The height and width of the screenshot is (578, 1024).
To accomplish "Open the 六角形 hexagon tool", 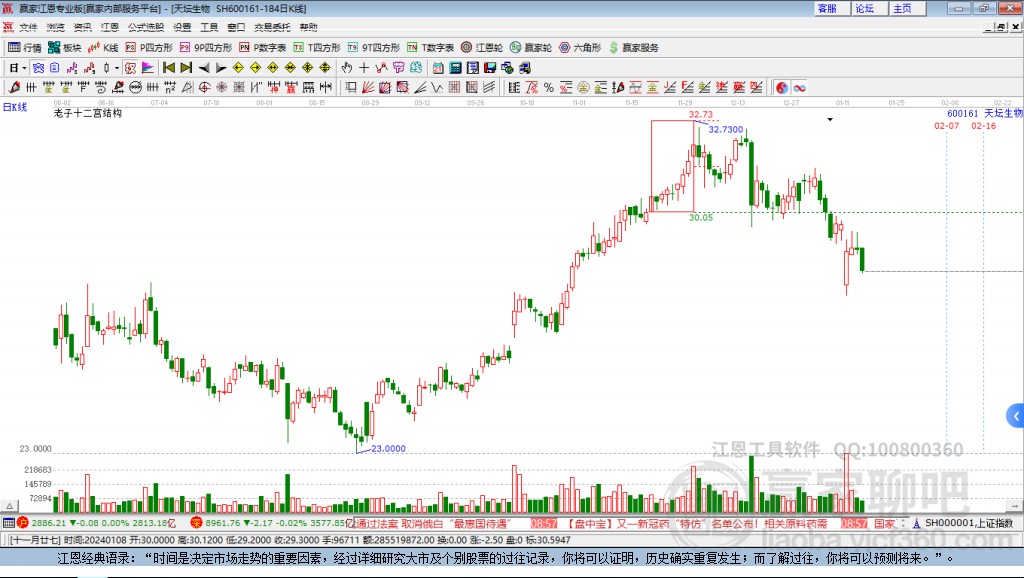I will point(580,47).
